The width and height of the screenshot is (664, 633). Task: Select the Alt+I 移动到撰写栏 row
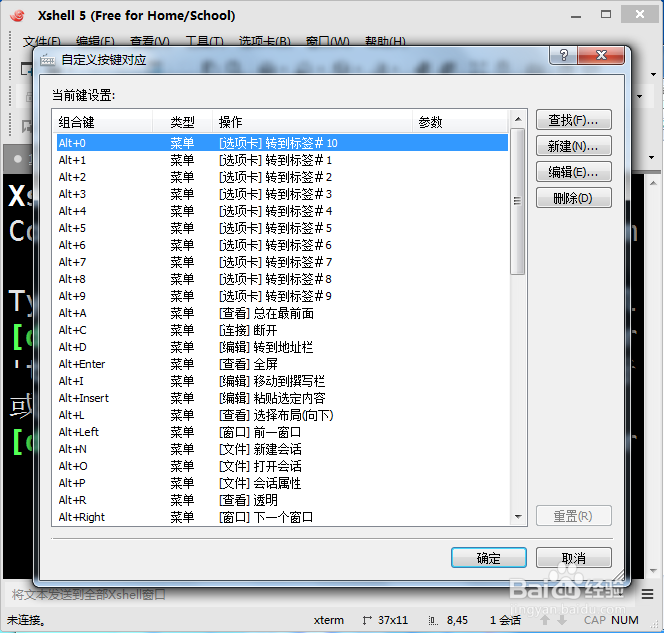282,381
